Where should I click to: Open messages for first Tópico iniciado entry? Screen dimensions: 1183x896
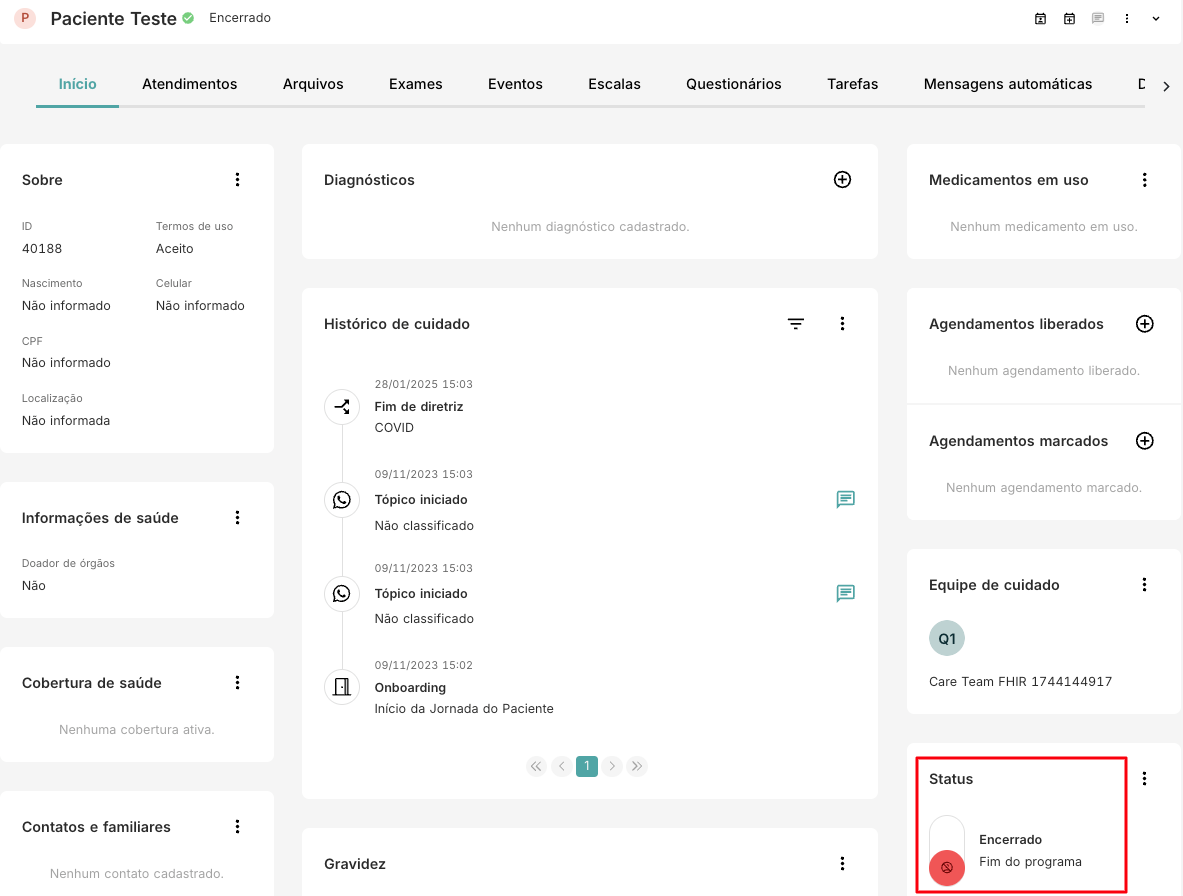[x=845, y=499]
